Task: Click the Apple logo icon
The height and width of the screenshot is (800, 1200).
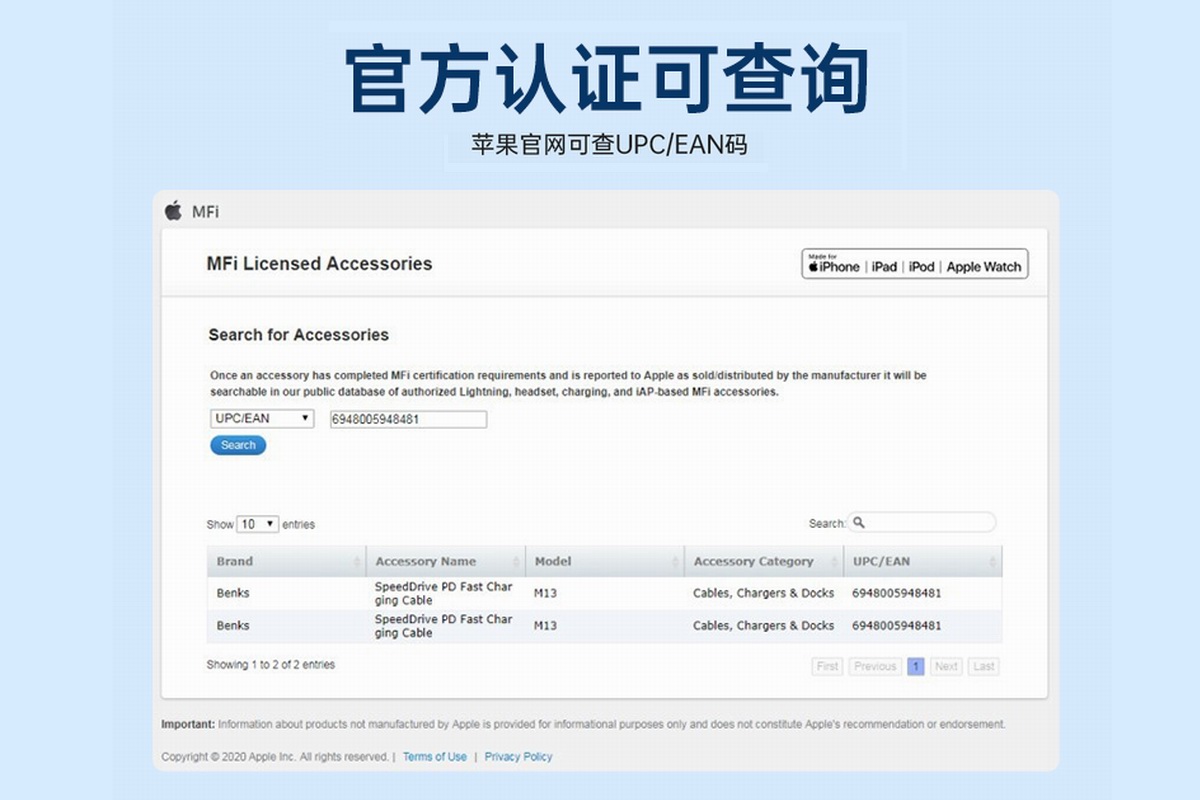Action: click(x=174, y=210)
